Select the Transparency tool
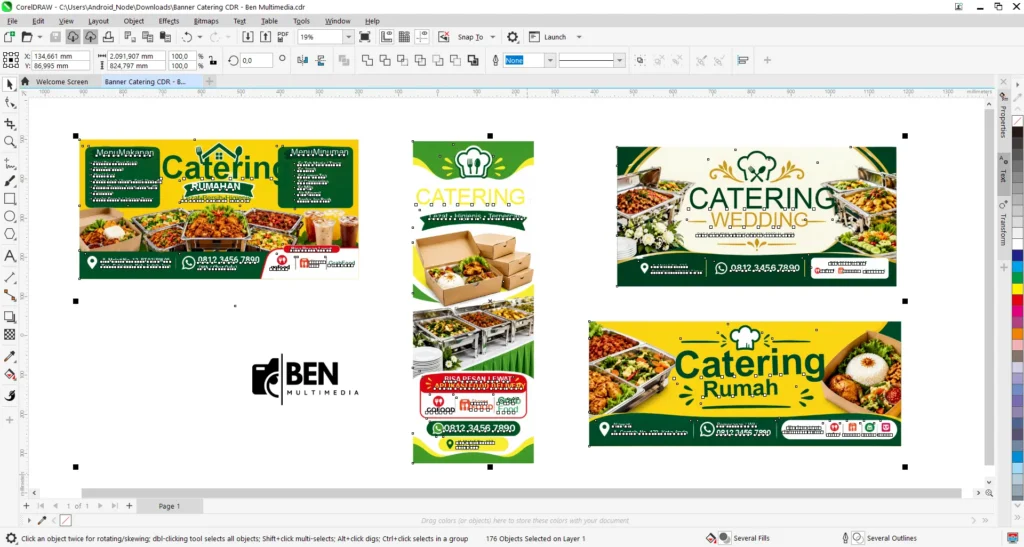The height and width of the screenshot is (547, 1024). tap(10, 334)
